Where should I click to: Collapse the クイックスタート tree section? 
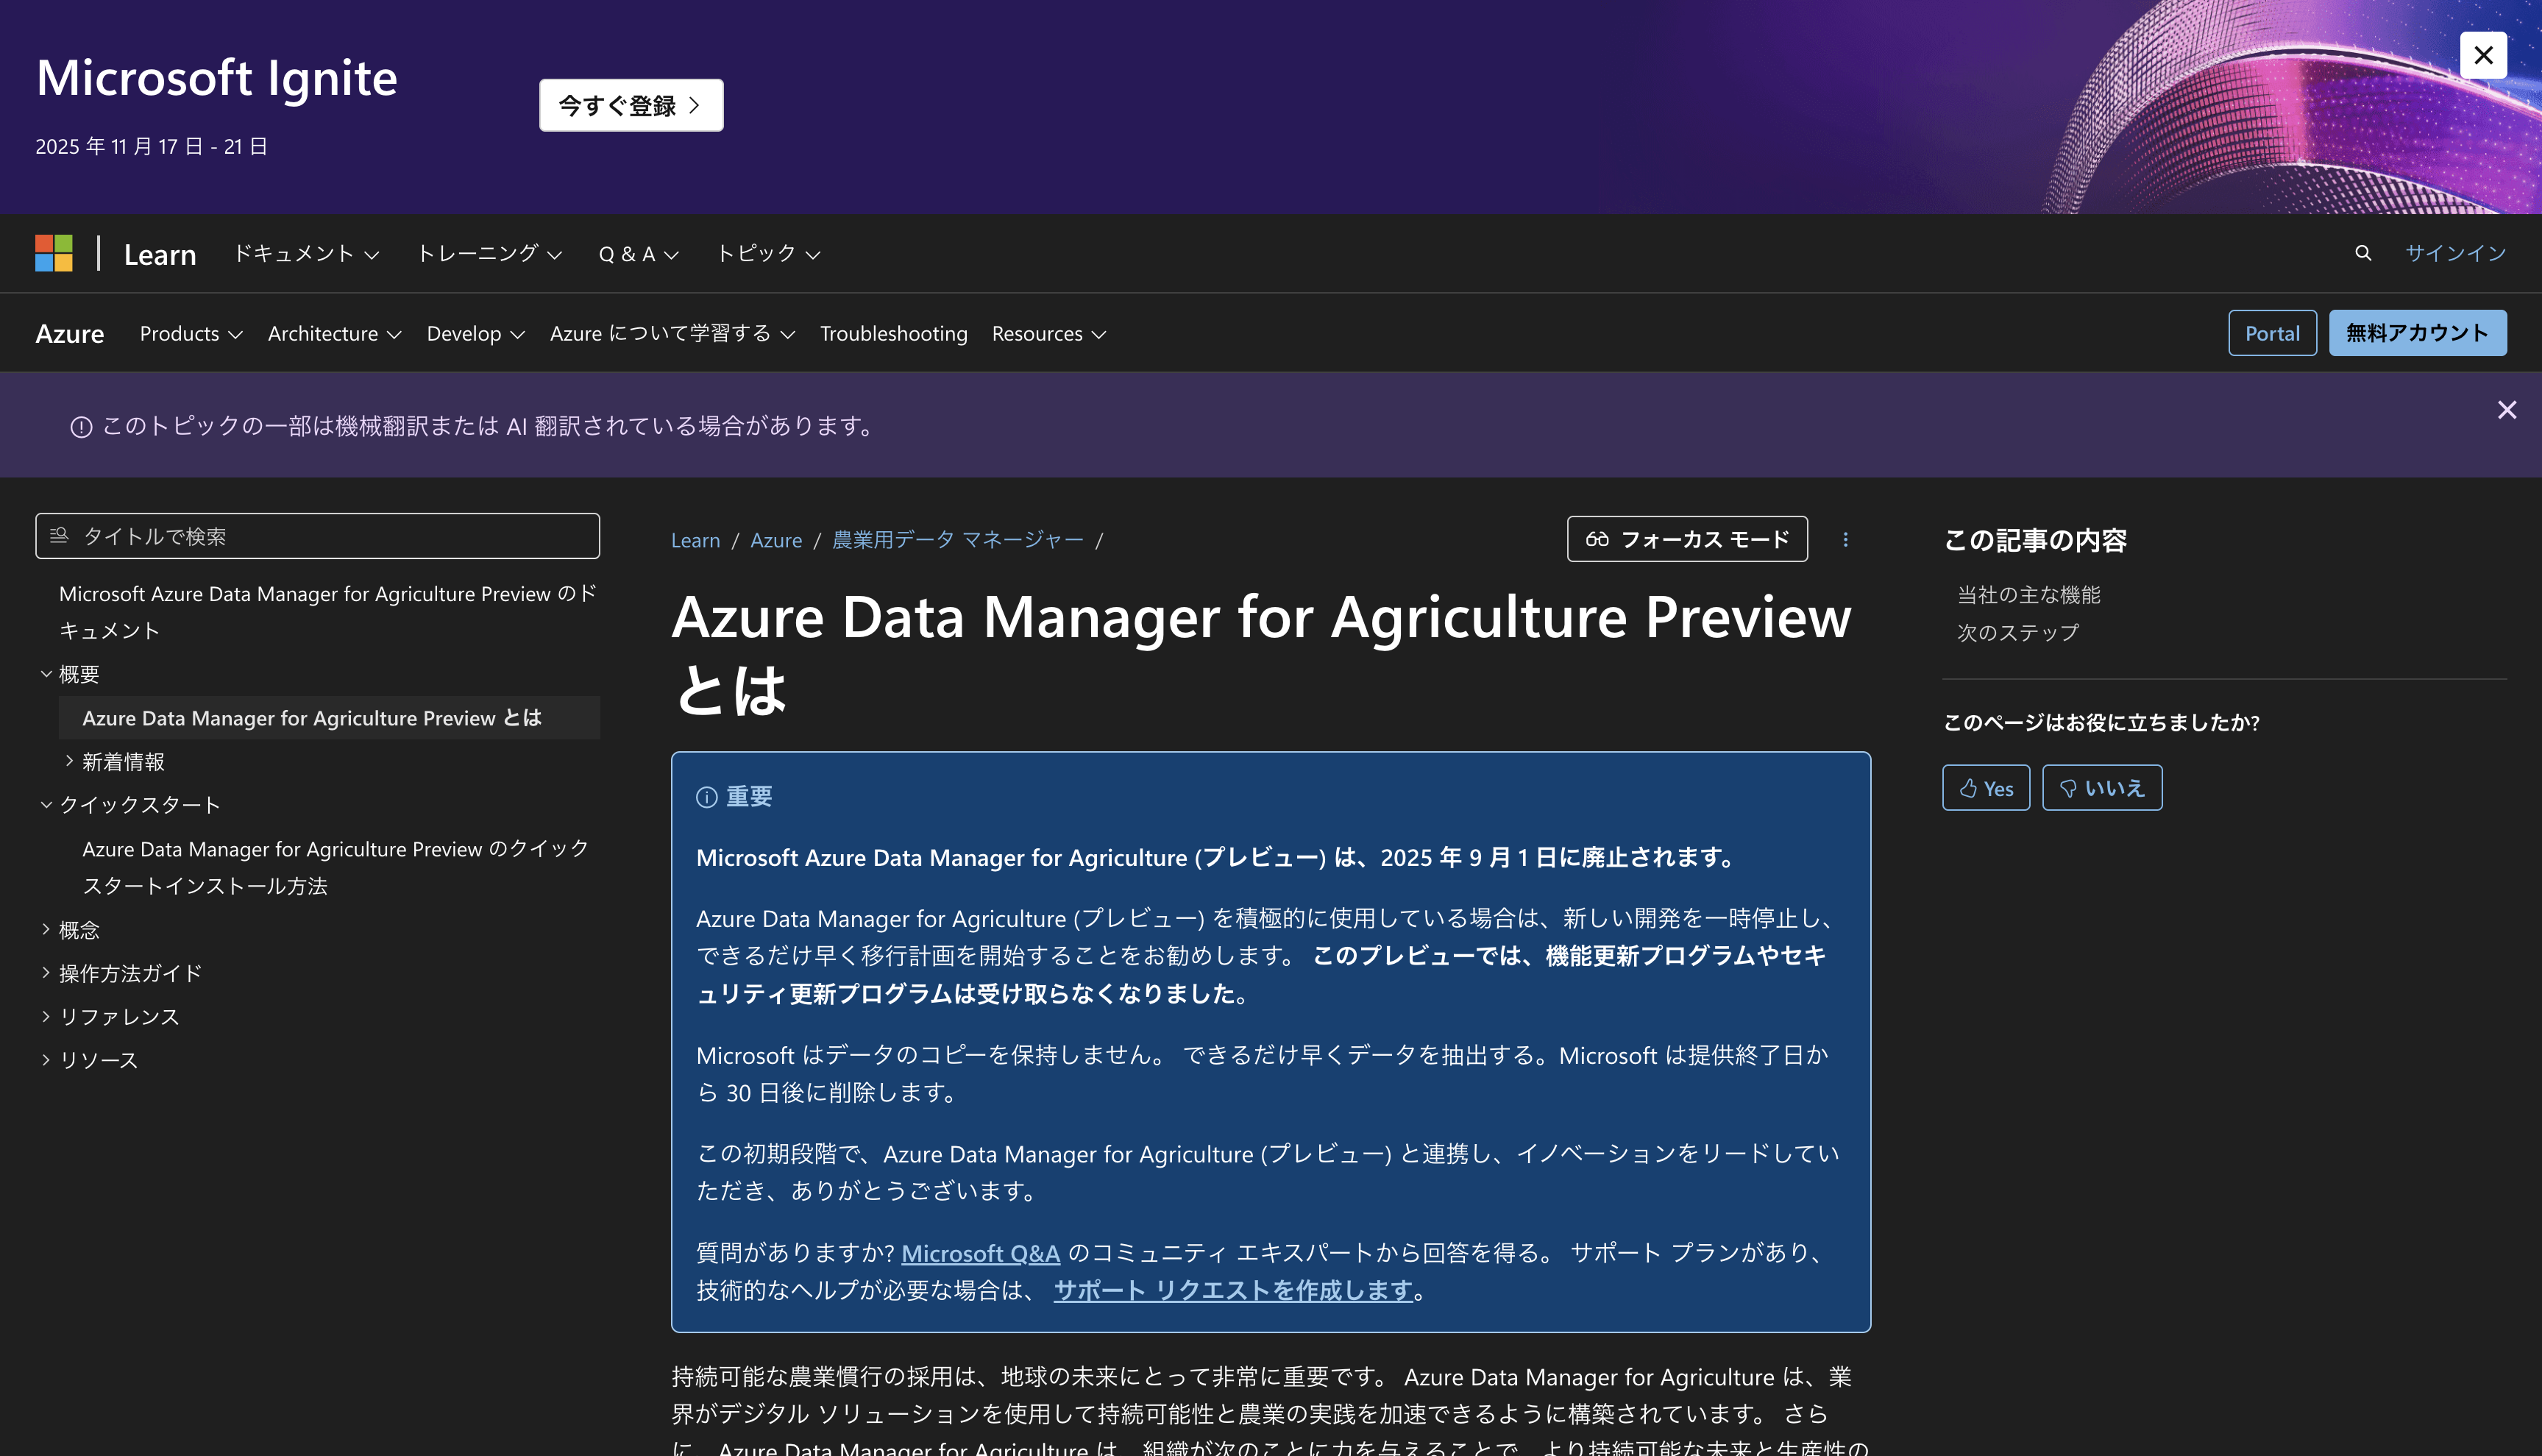[46, 805]
